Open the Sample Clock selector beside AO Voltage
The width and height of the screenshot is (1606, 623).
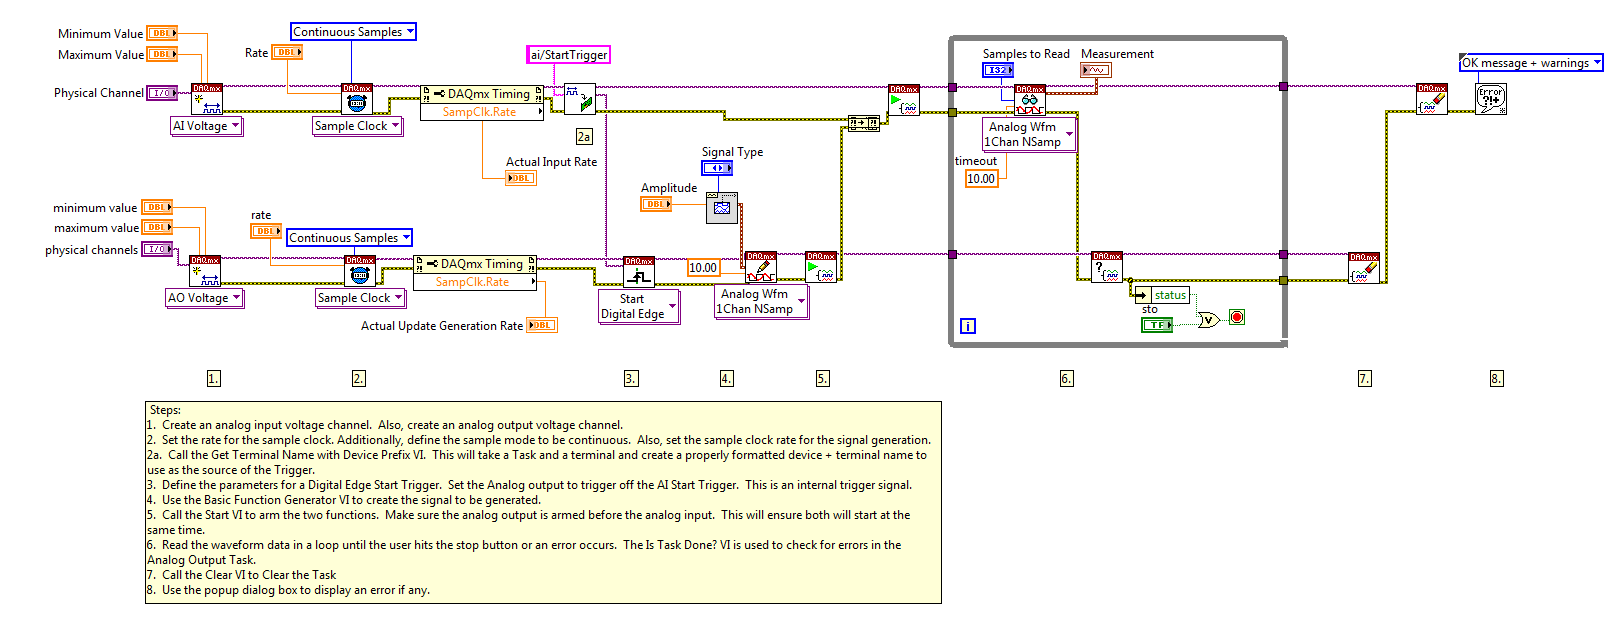(x=360, y=298)
